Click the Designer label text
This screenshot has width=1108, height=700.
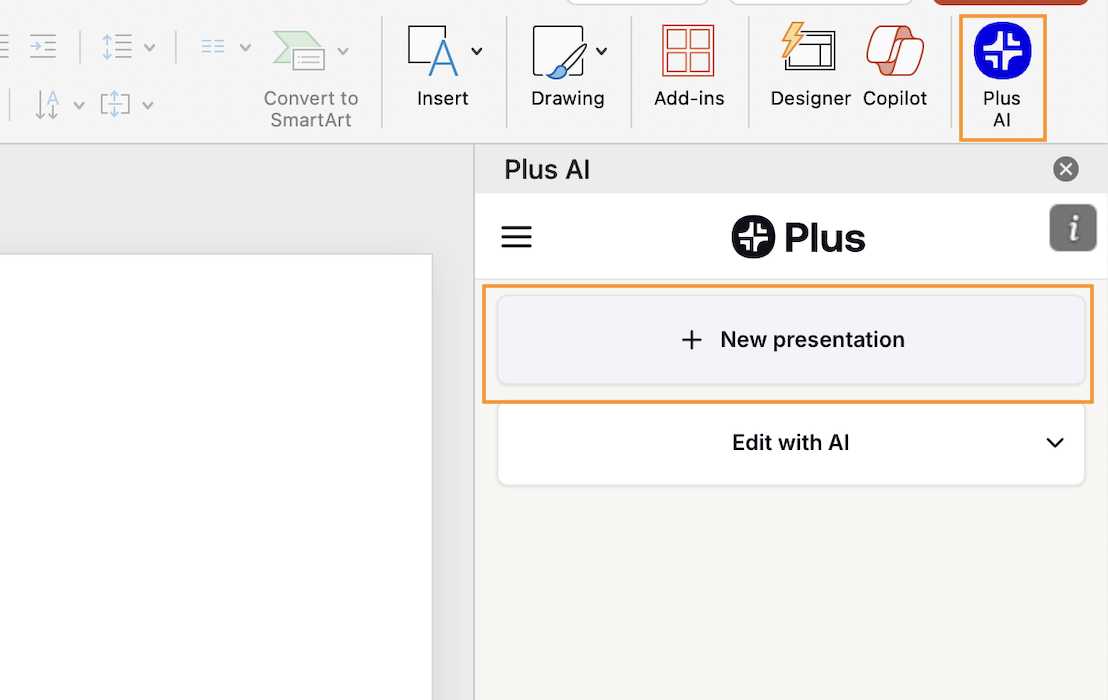pyautogui.click(x=810, y=98)
